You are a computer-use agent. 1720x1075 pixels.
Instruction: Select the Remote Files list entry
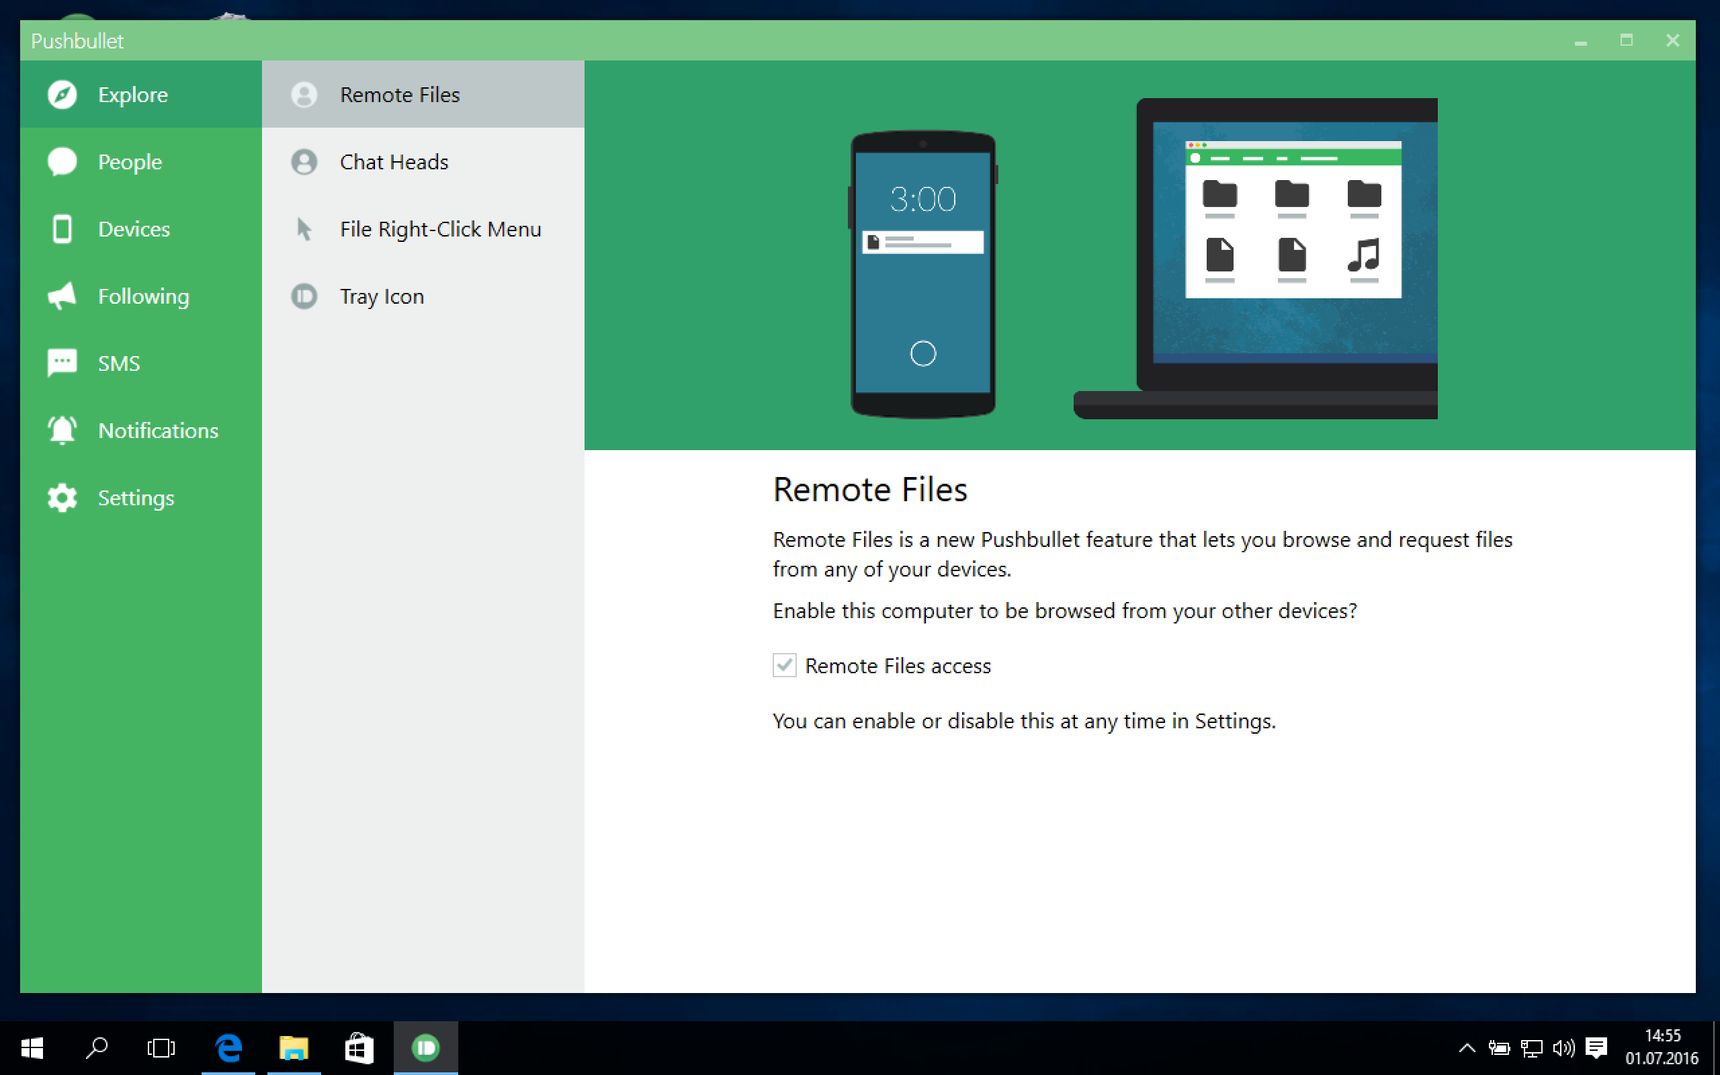click(423, 94)
